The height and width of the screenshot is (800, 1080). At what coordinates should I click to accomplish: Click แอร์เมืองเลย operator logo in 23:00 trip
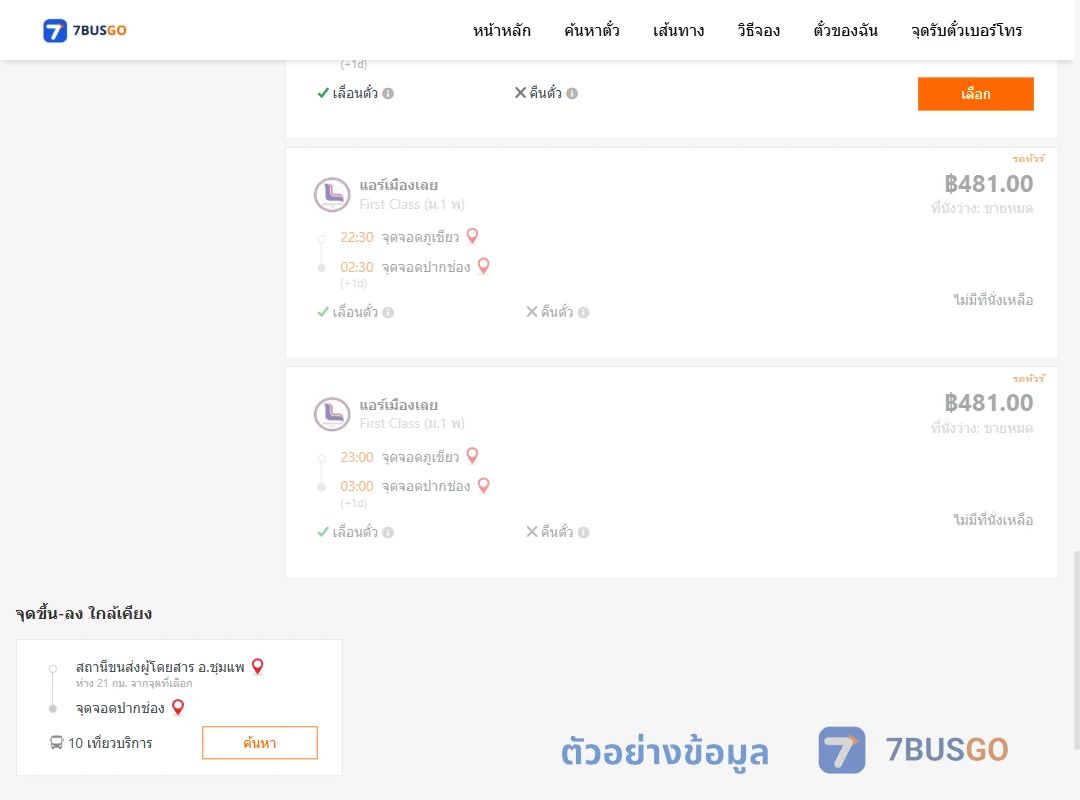tap(332, 414)
